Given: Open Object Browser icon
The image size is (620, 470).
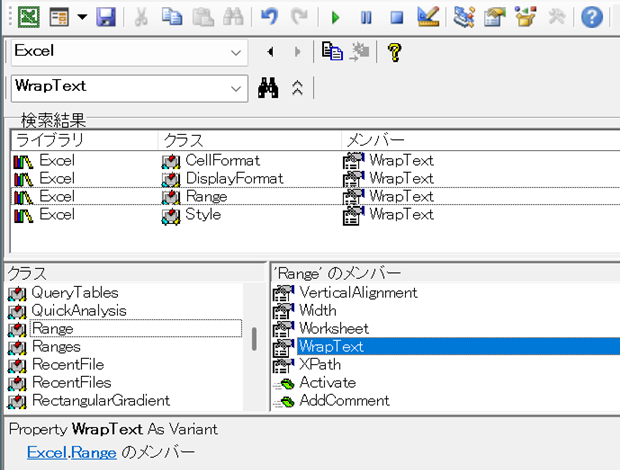Looking at the screenshot, I should (x=525, y=17).
